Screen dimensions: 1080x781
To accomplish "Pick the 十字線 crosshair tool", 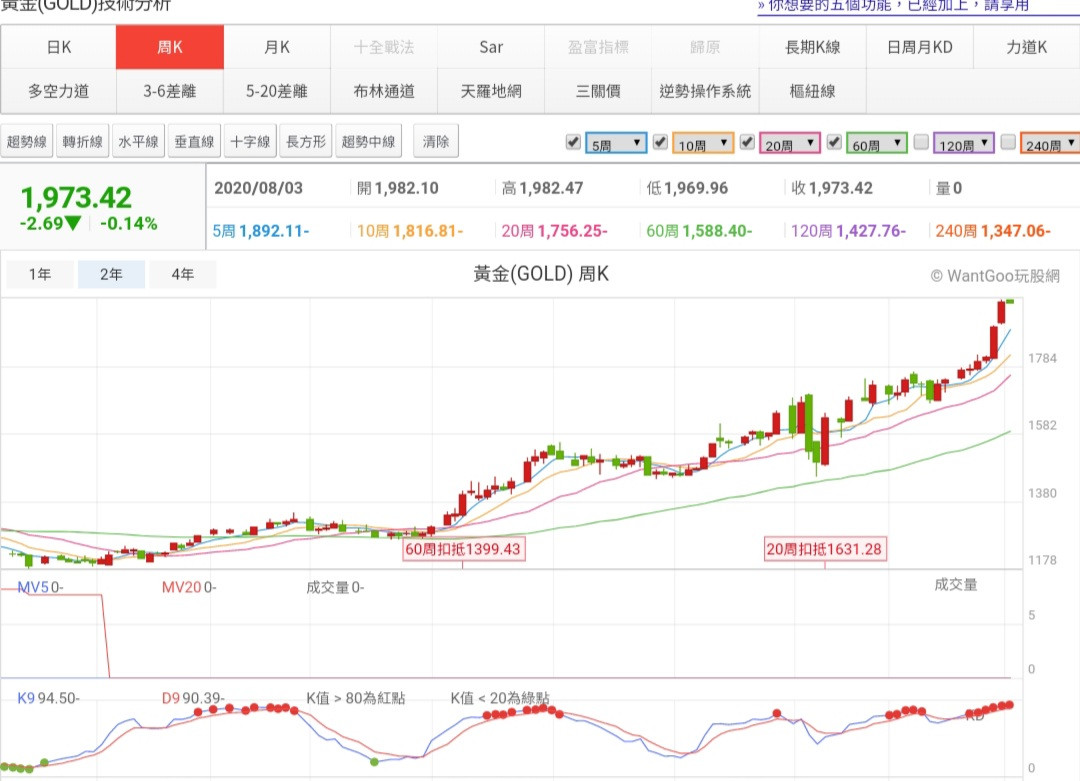I will [250, 142].
